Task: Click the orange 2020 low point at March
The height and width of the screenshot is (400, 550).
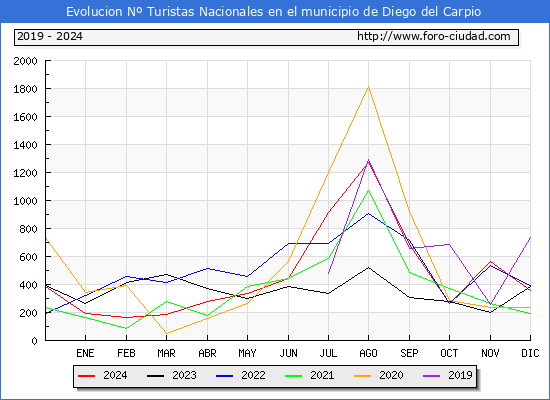Action: click(166, 333)
